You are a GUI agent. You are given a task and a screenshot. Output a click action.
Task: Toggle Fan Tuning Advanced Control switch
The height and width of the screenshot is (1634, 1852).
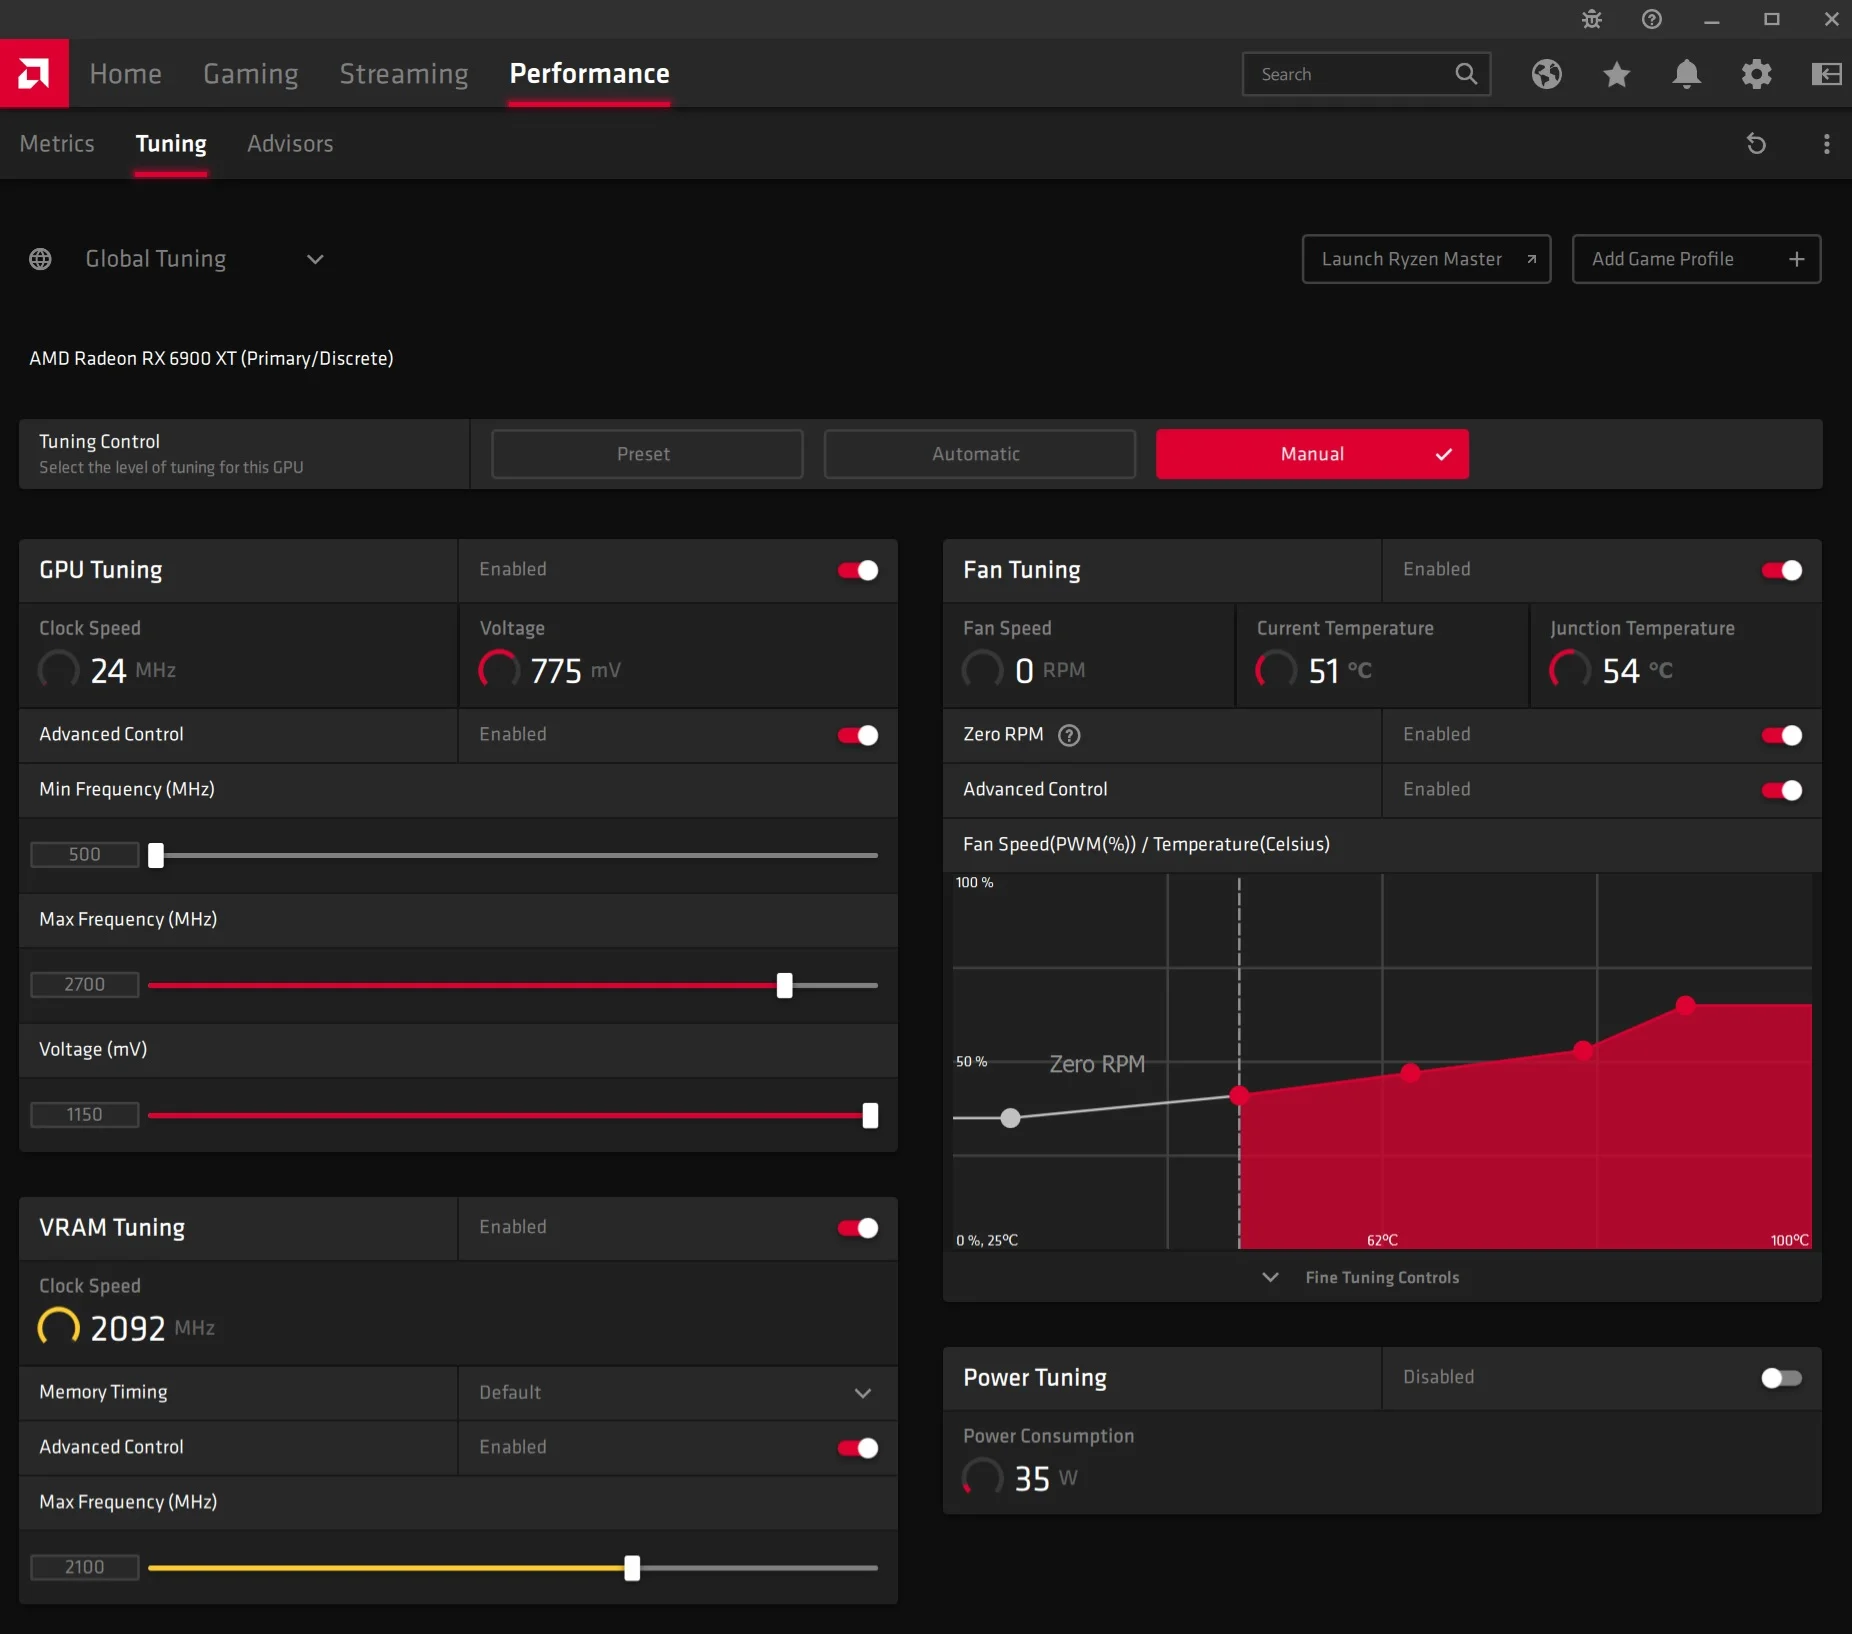1782,791
